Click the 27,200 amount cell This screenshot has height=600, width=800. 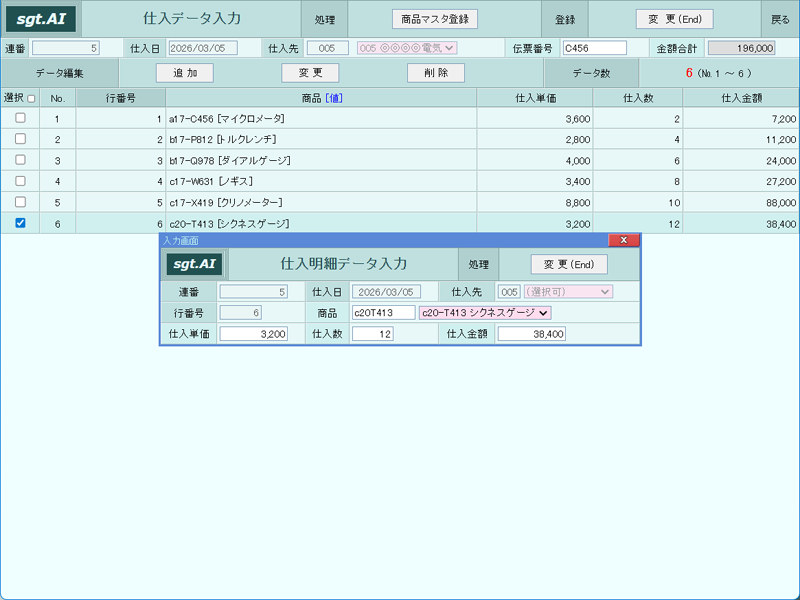click(741, 182)
